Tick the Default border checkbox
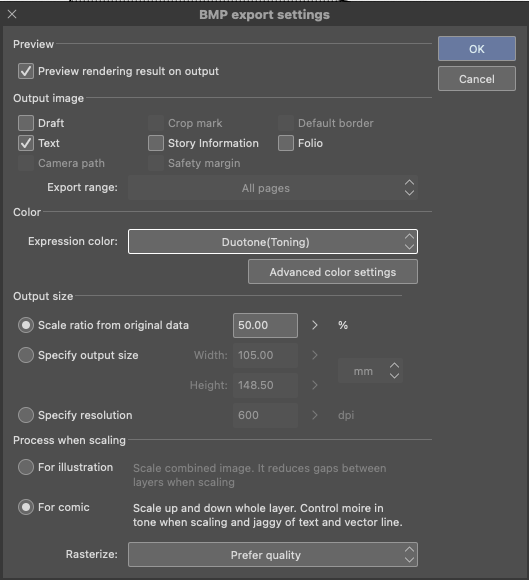Viewport: 529px width, 580px height. click(286, 123)
